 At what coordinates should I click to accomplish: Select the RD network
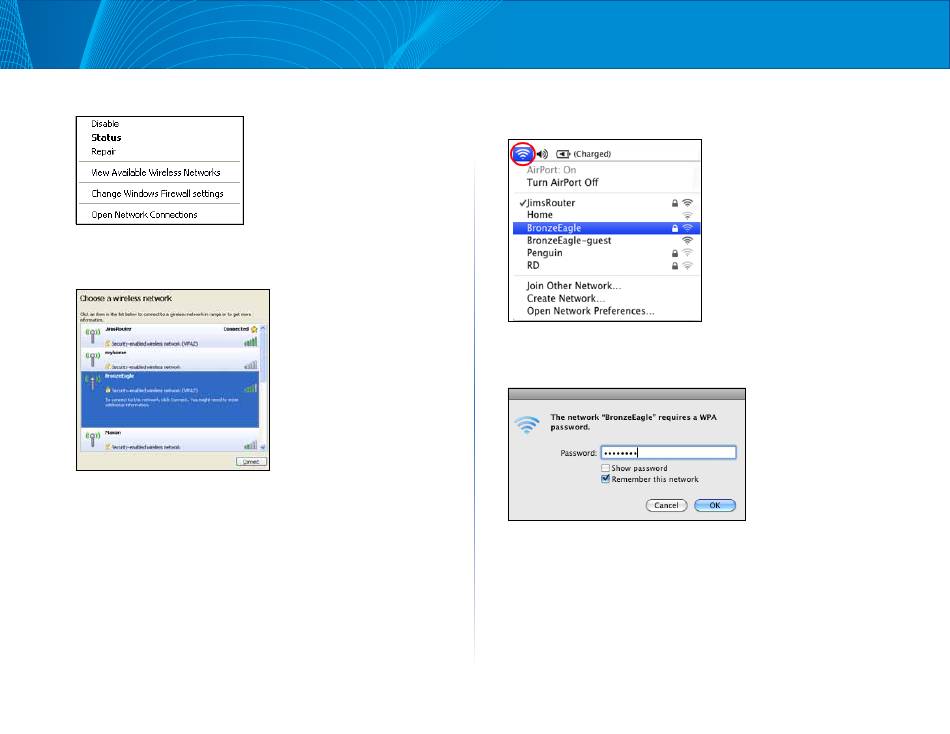606,266
